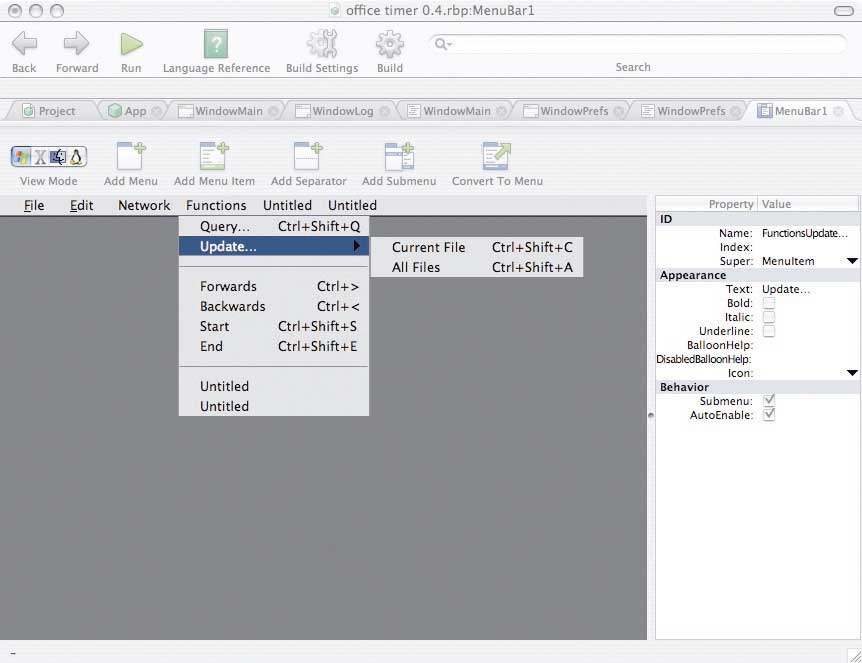
Task: Select the Query... menu item
Action: pos(225,226)
